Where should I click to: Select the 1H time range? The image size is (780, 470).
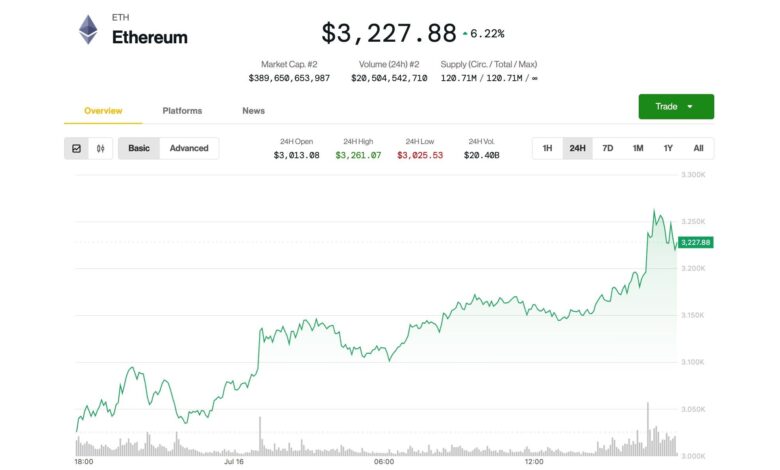[x=547, y=148]
